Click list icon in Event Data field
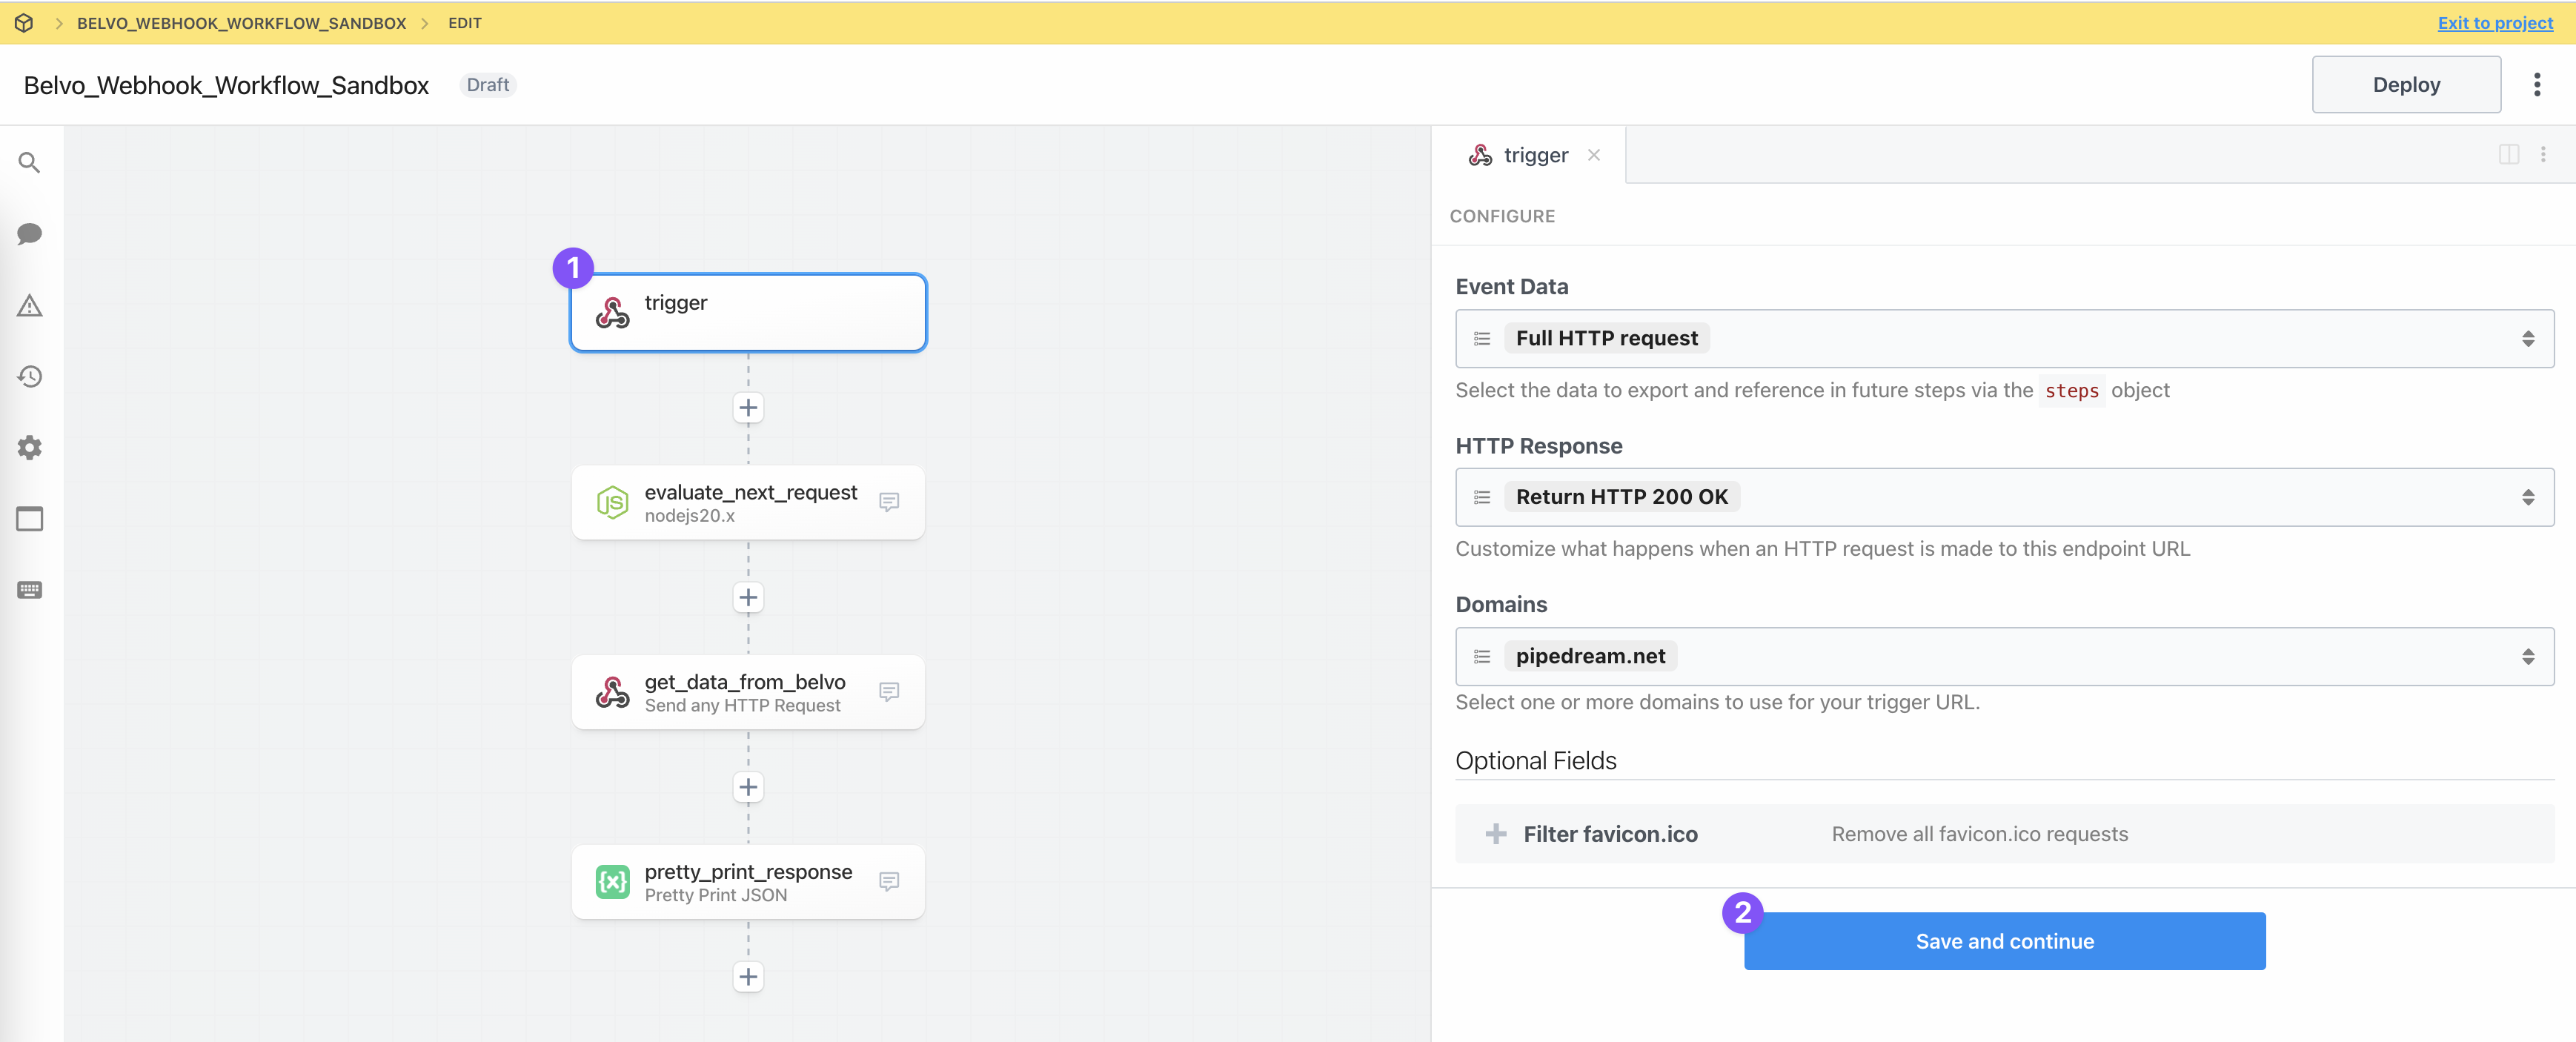The width and height of the screenshot is (2576, 1042). pyautogui.click(x=1482, y=339)
